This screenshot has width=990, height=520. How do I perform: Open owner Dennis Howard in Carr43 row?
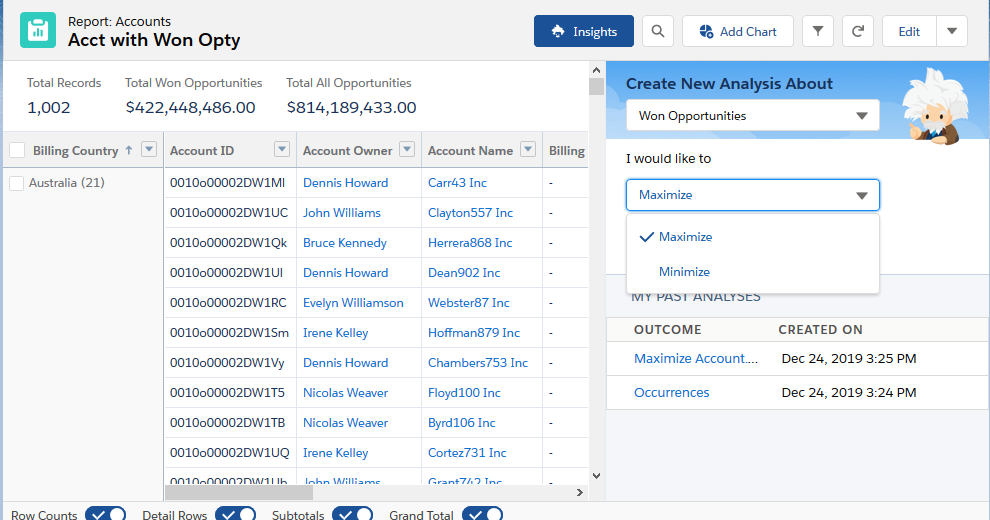[x=345, y=183]
